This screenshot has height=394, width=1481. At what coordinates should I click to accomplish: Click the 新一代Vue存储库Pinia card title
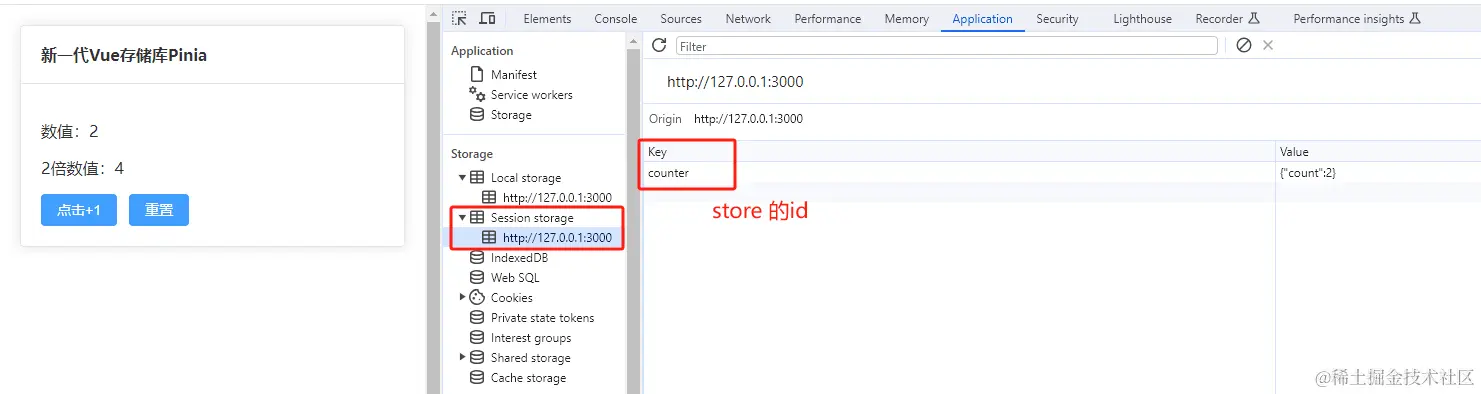(124, 56)
